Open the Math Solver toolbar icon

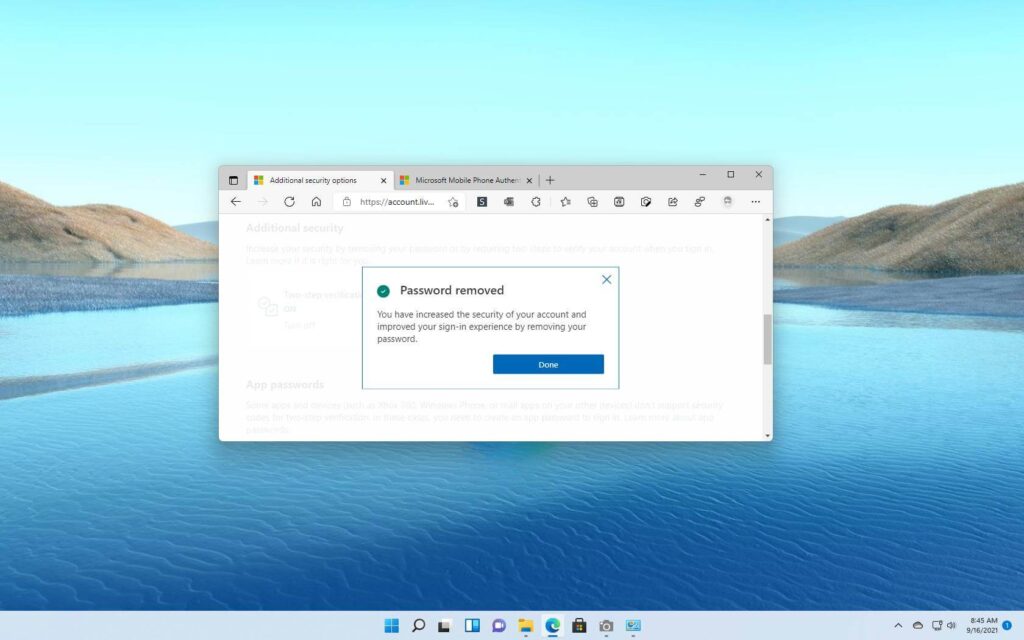pyautogui.click(x=619, y=202)
